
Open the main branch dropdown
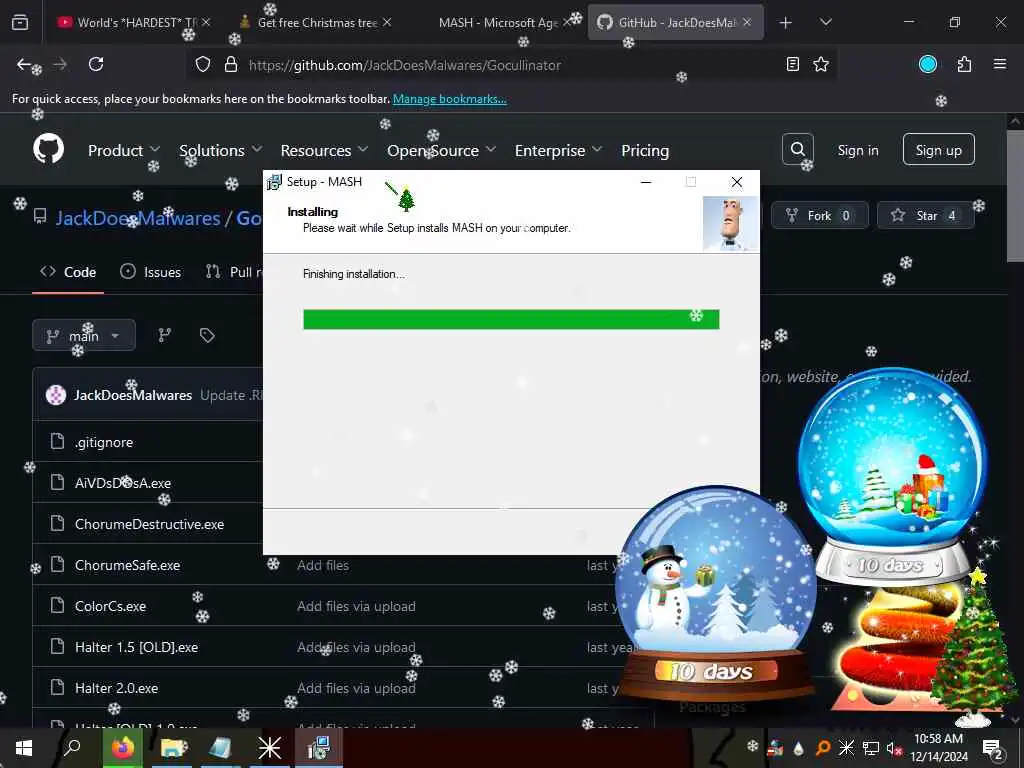(x=84, y=335)
